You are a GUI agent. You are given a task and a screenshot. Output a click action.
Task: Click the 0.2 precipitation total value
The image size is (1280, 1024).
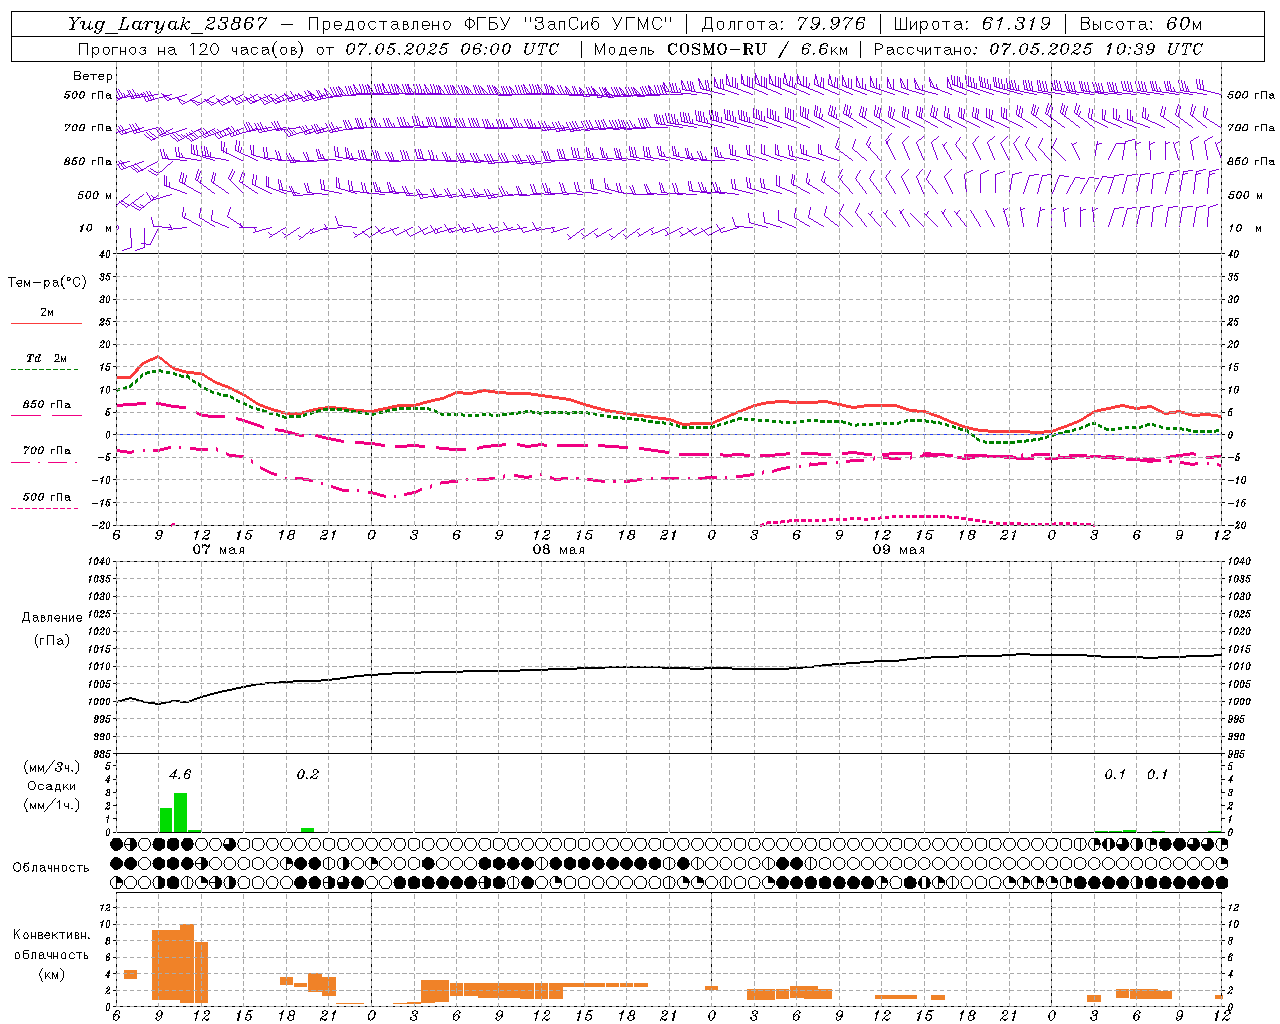click(x=308, y=774)
